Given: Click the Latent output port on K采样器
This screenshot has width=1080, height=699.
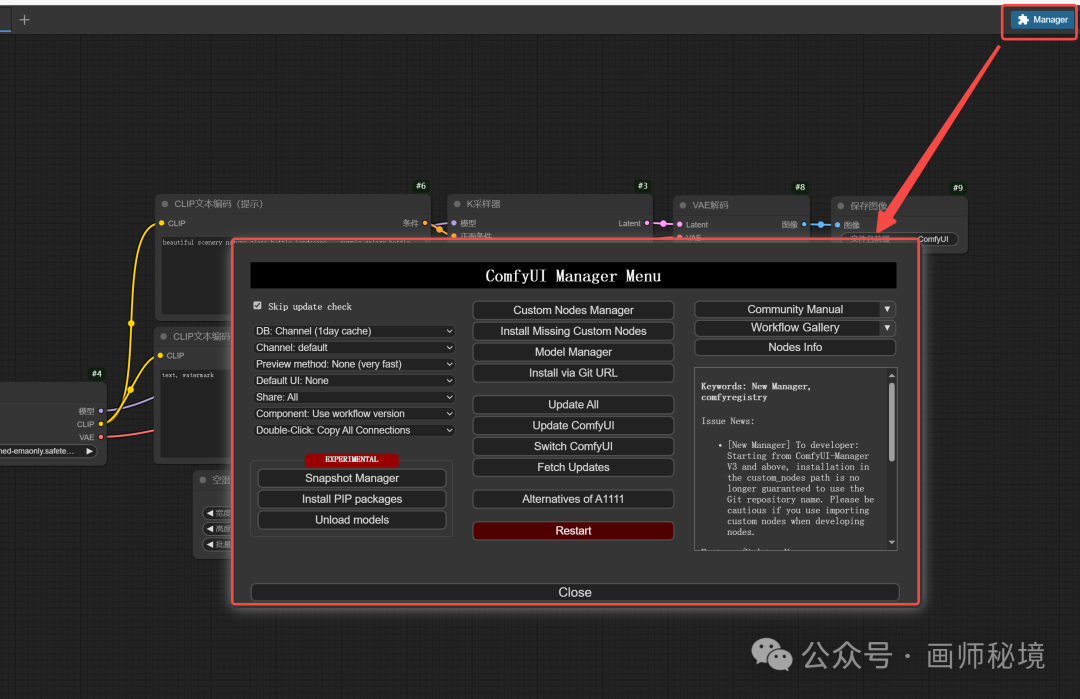Looking at the screenshot, I should [x=647, y=223].
